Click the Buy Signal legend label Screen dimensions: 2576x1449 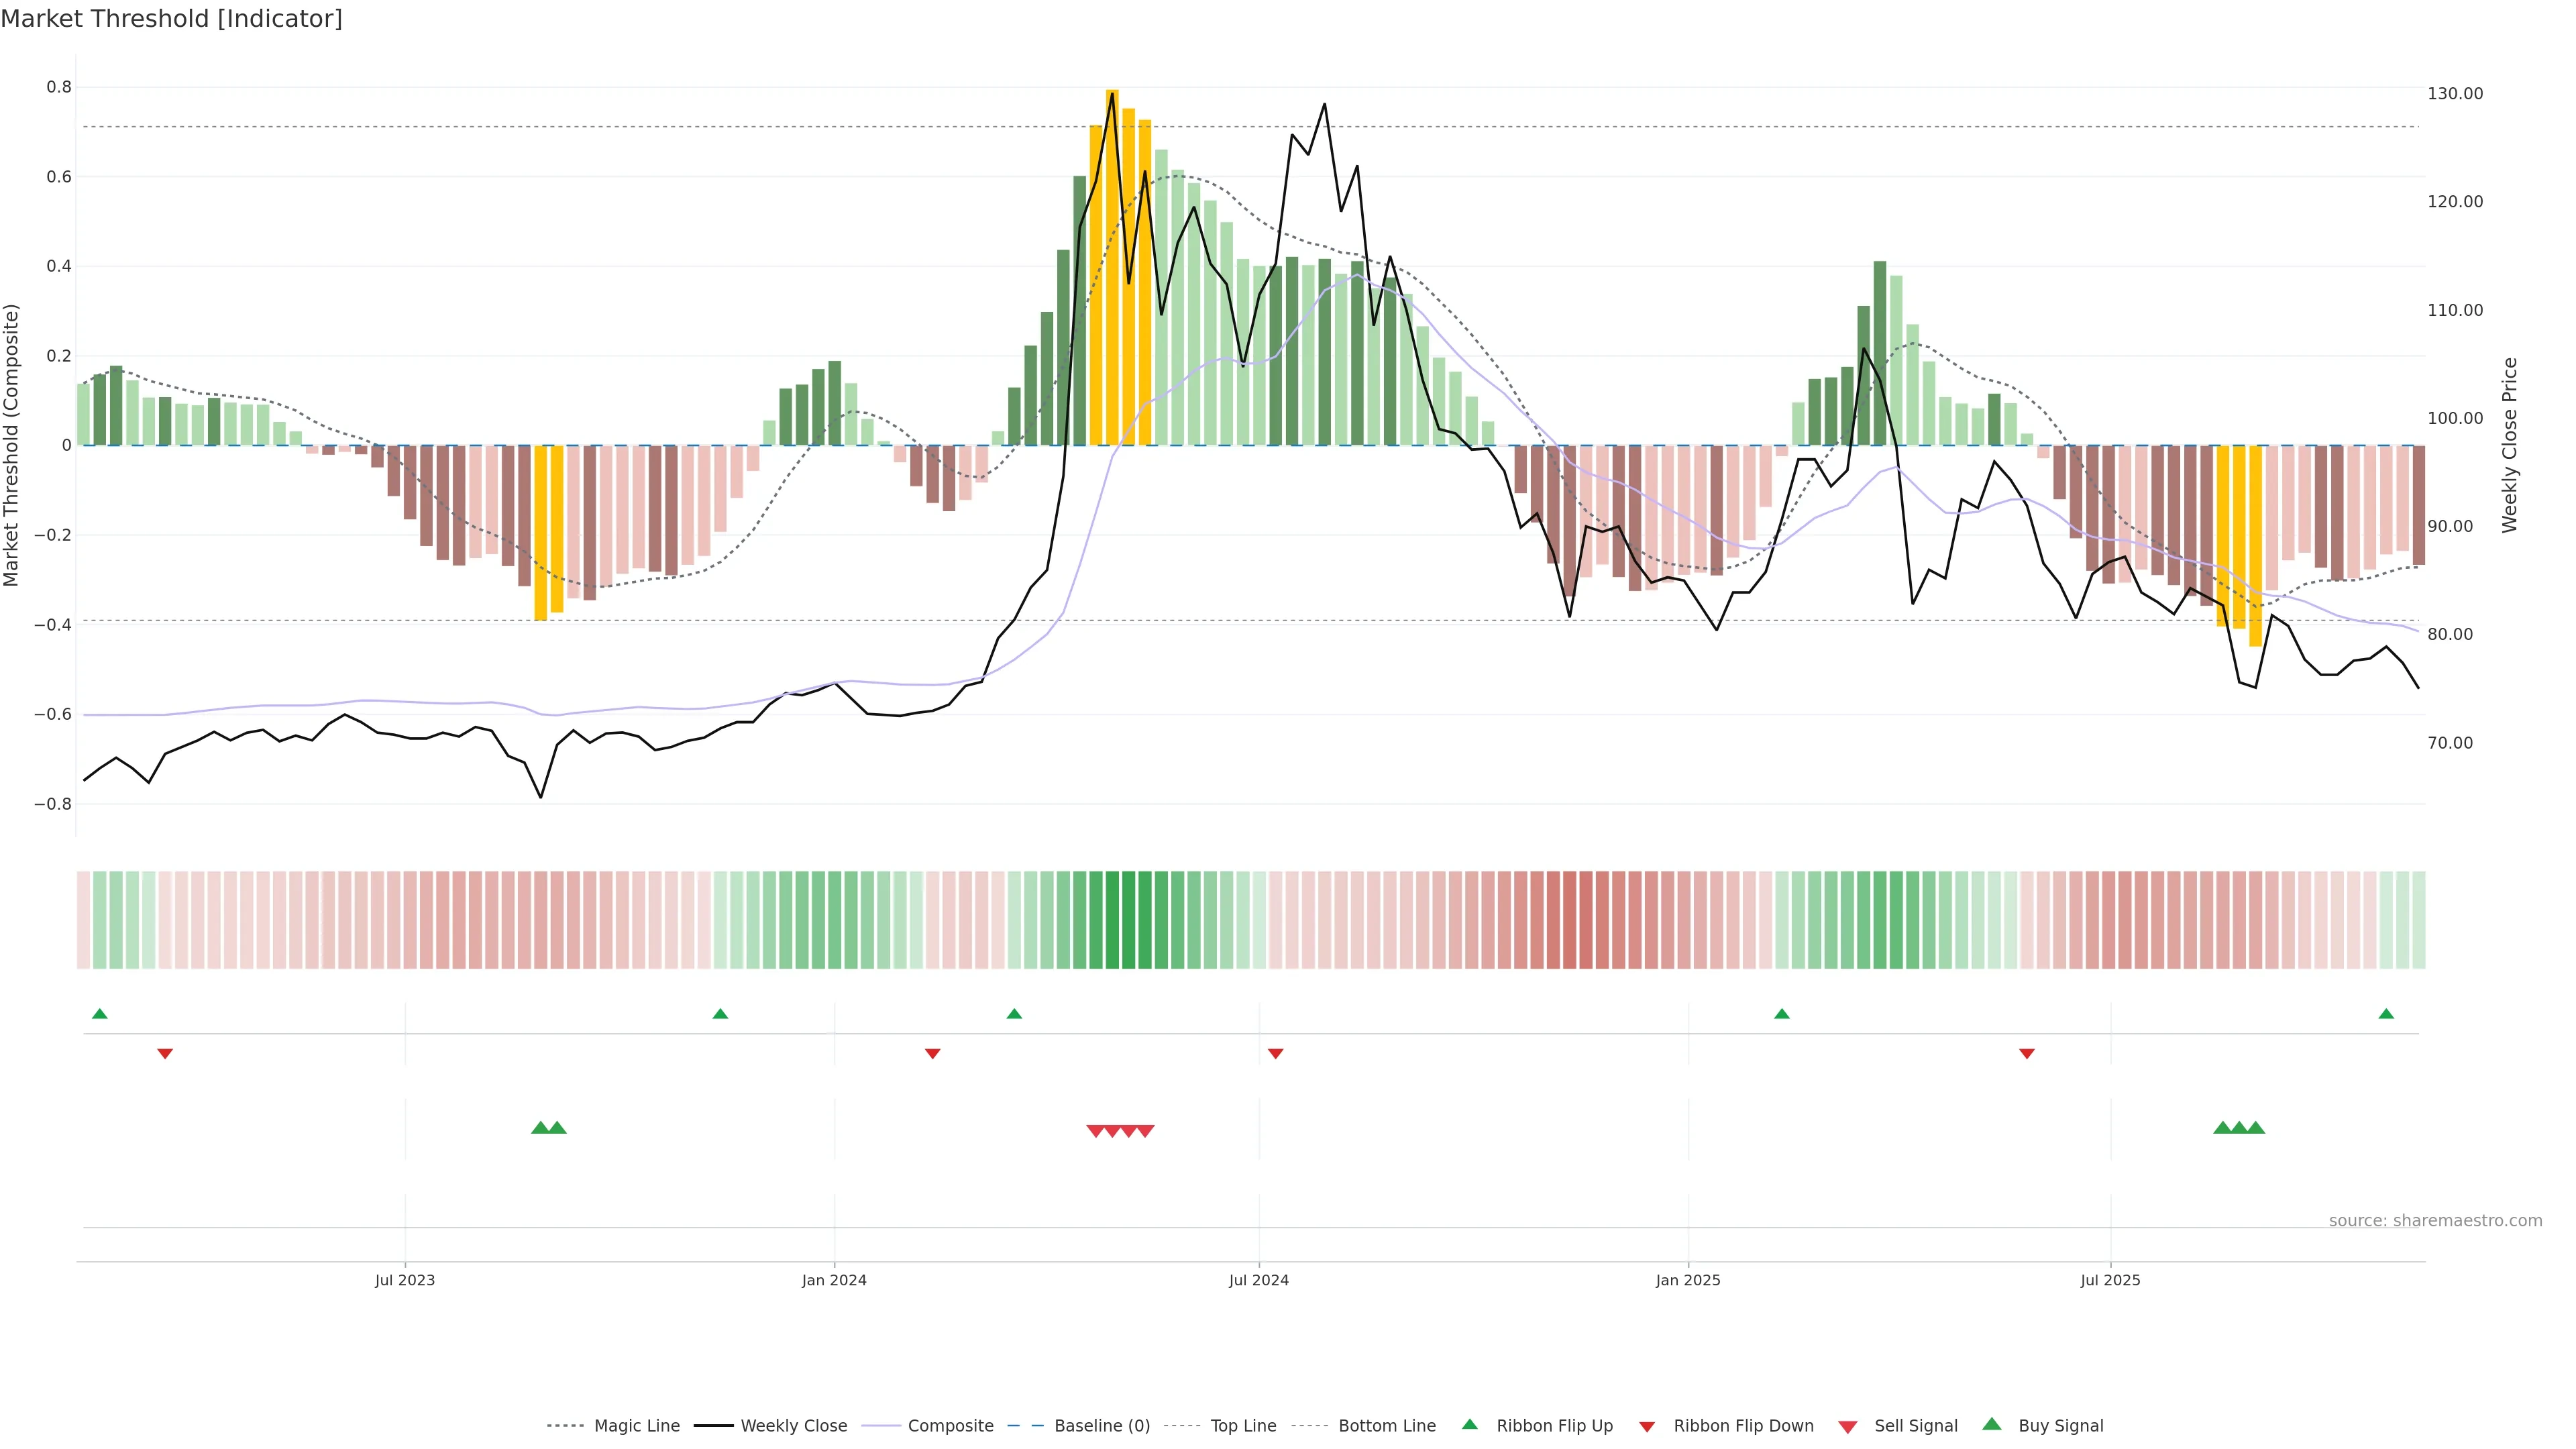2060,1426
